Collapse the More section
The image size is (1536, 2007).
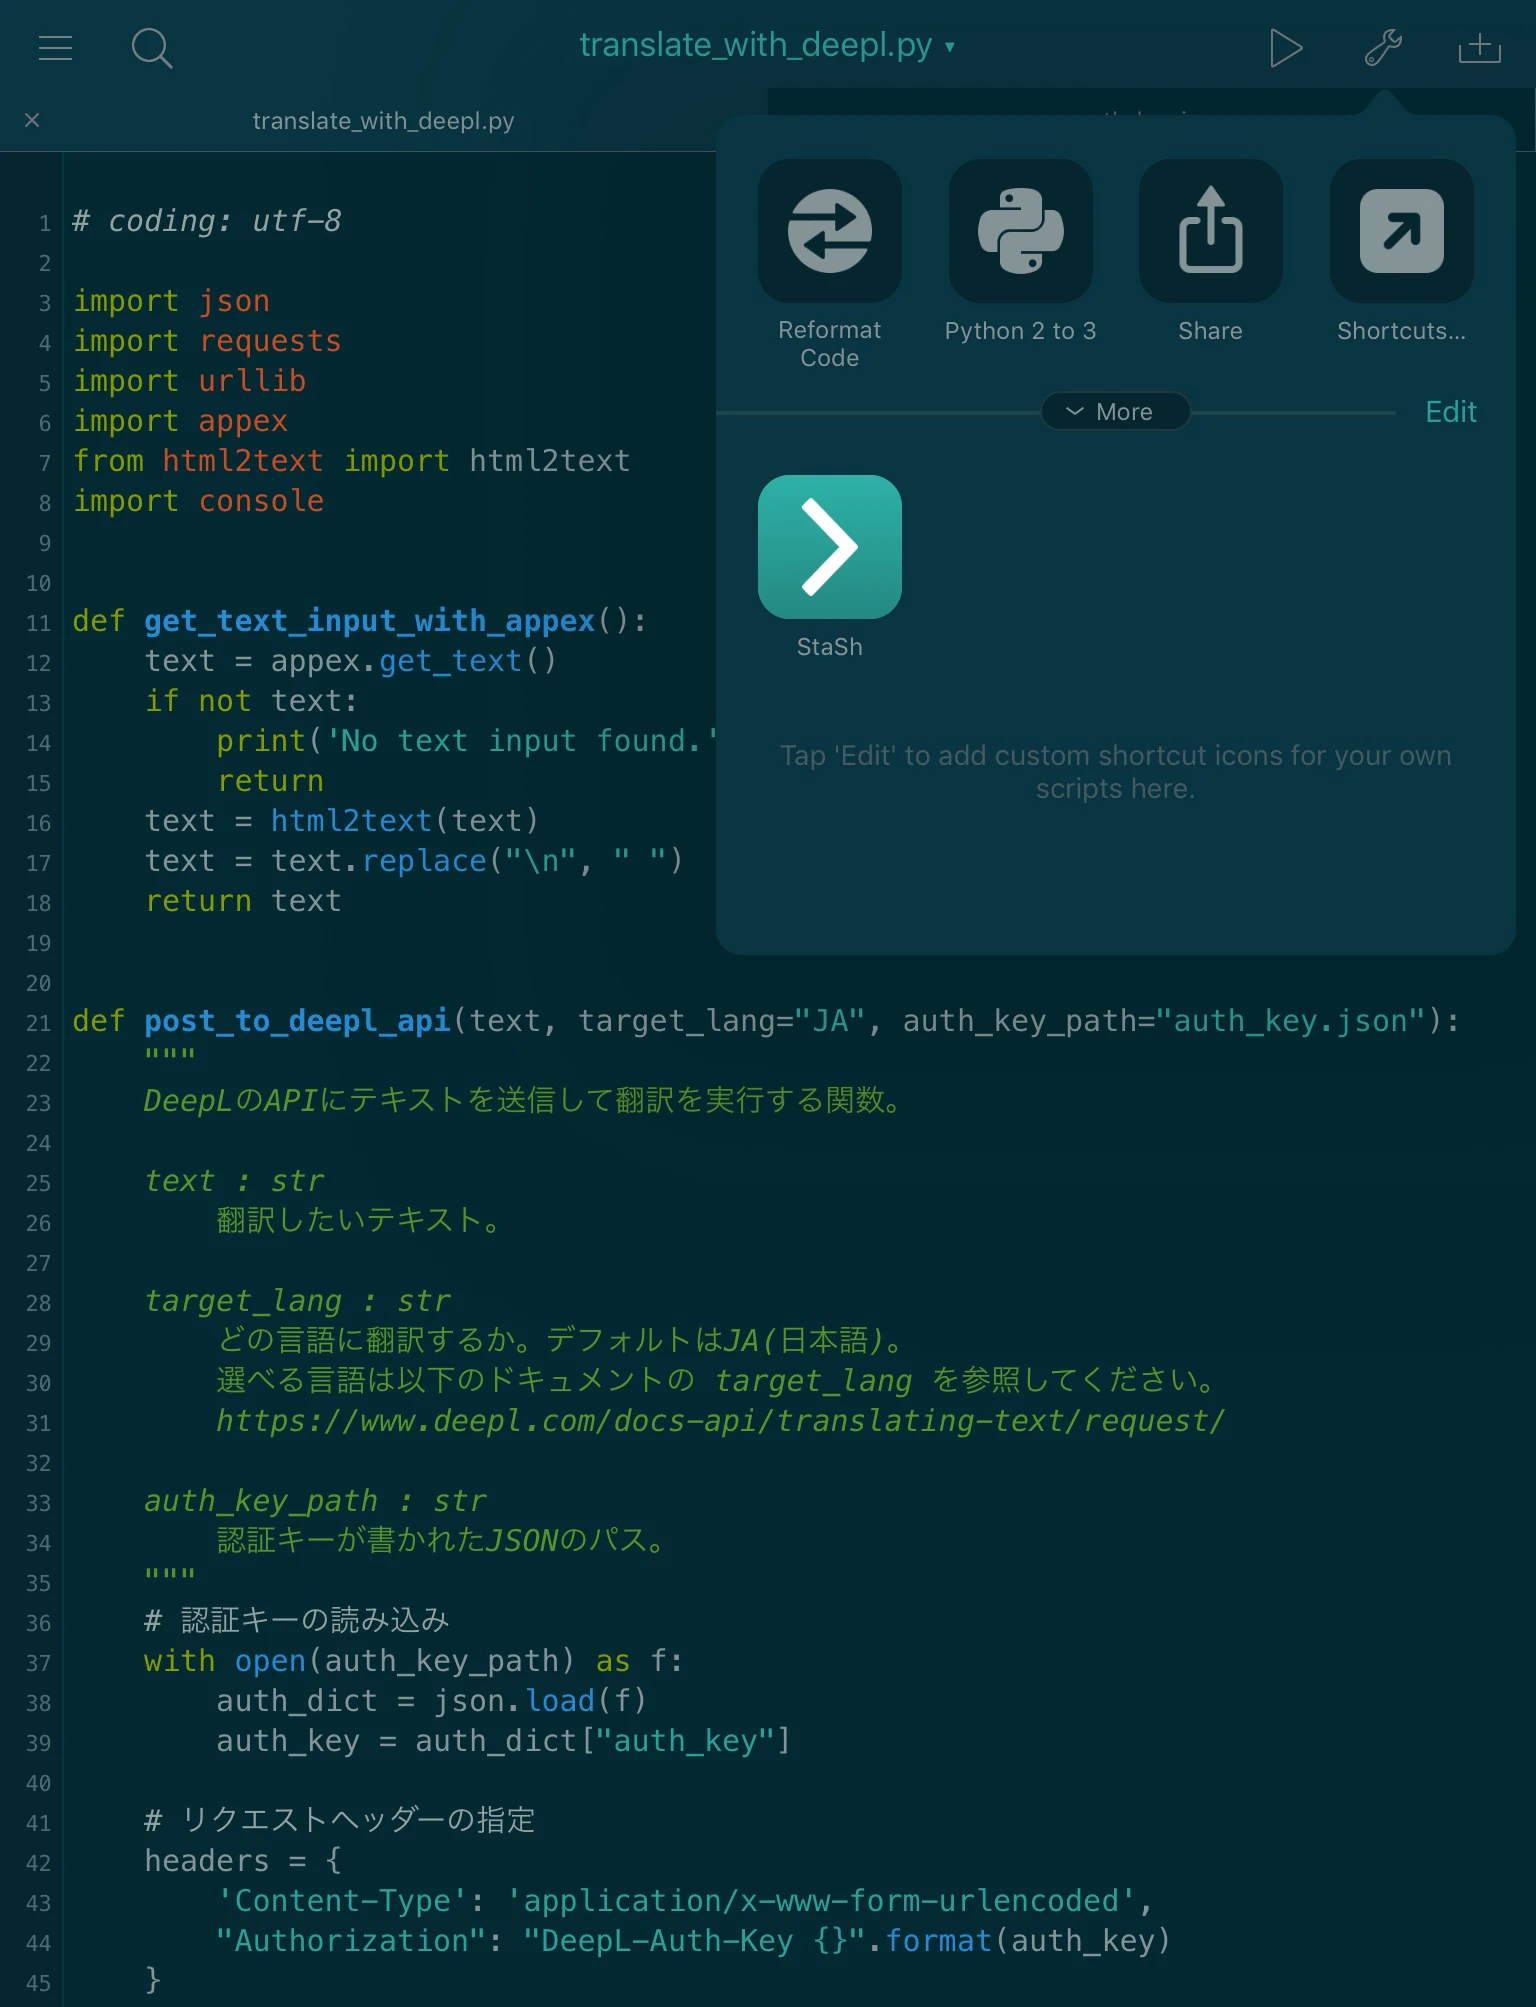click(1115, 412)
